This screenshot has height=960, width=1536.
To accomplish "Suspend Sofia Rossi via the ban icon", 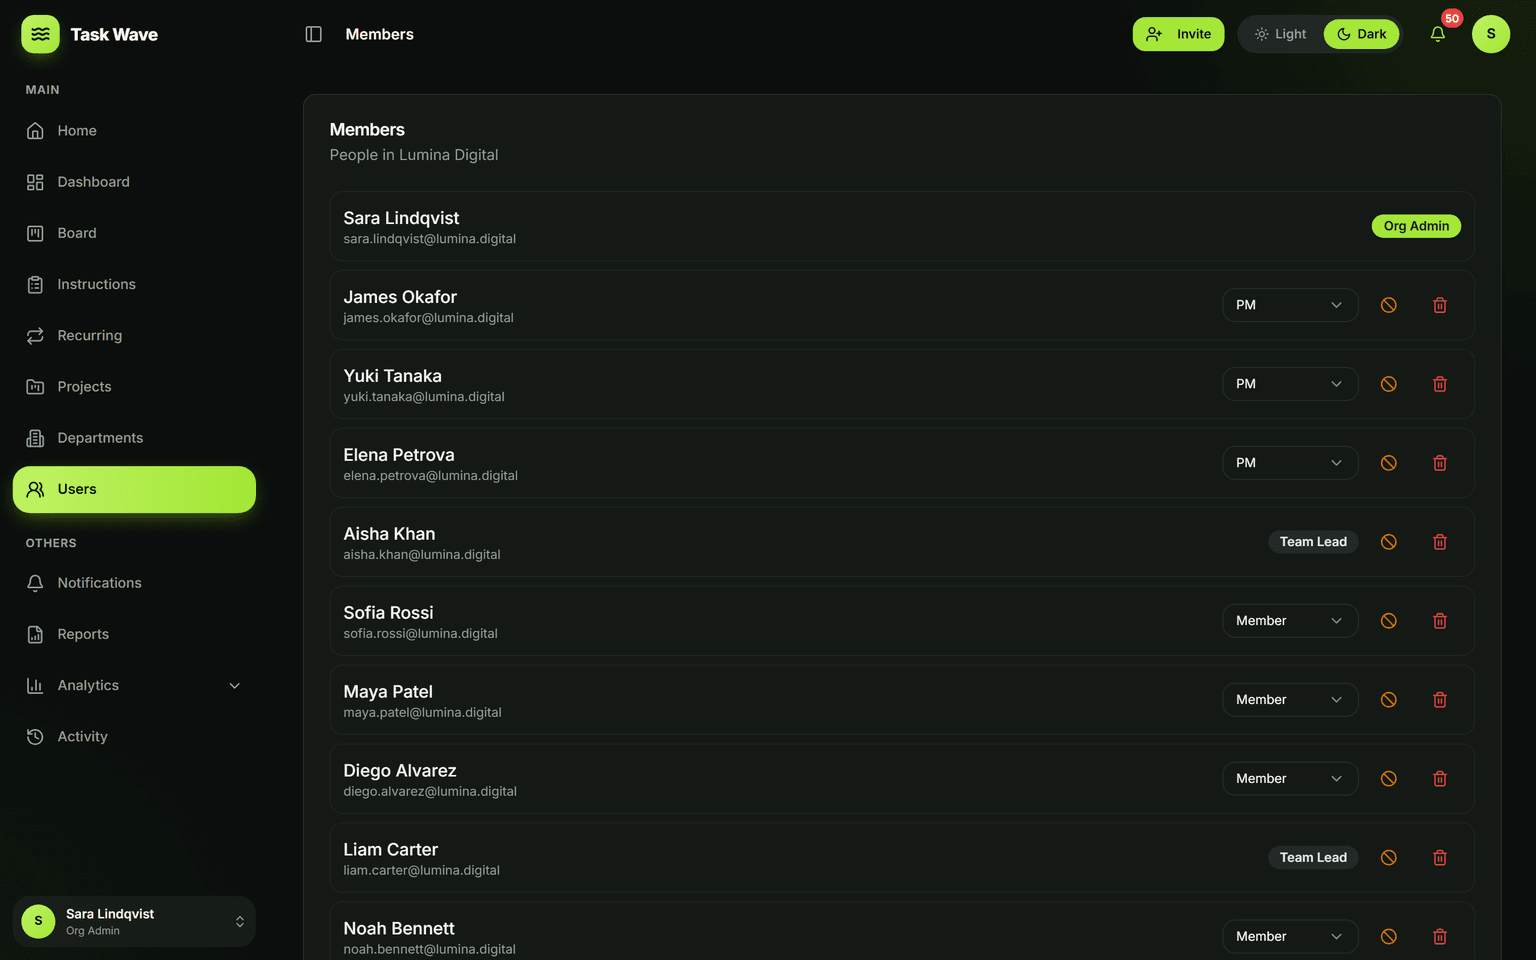I will click(1389, 621).
